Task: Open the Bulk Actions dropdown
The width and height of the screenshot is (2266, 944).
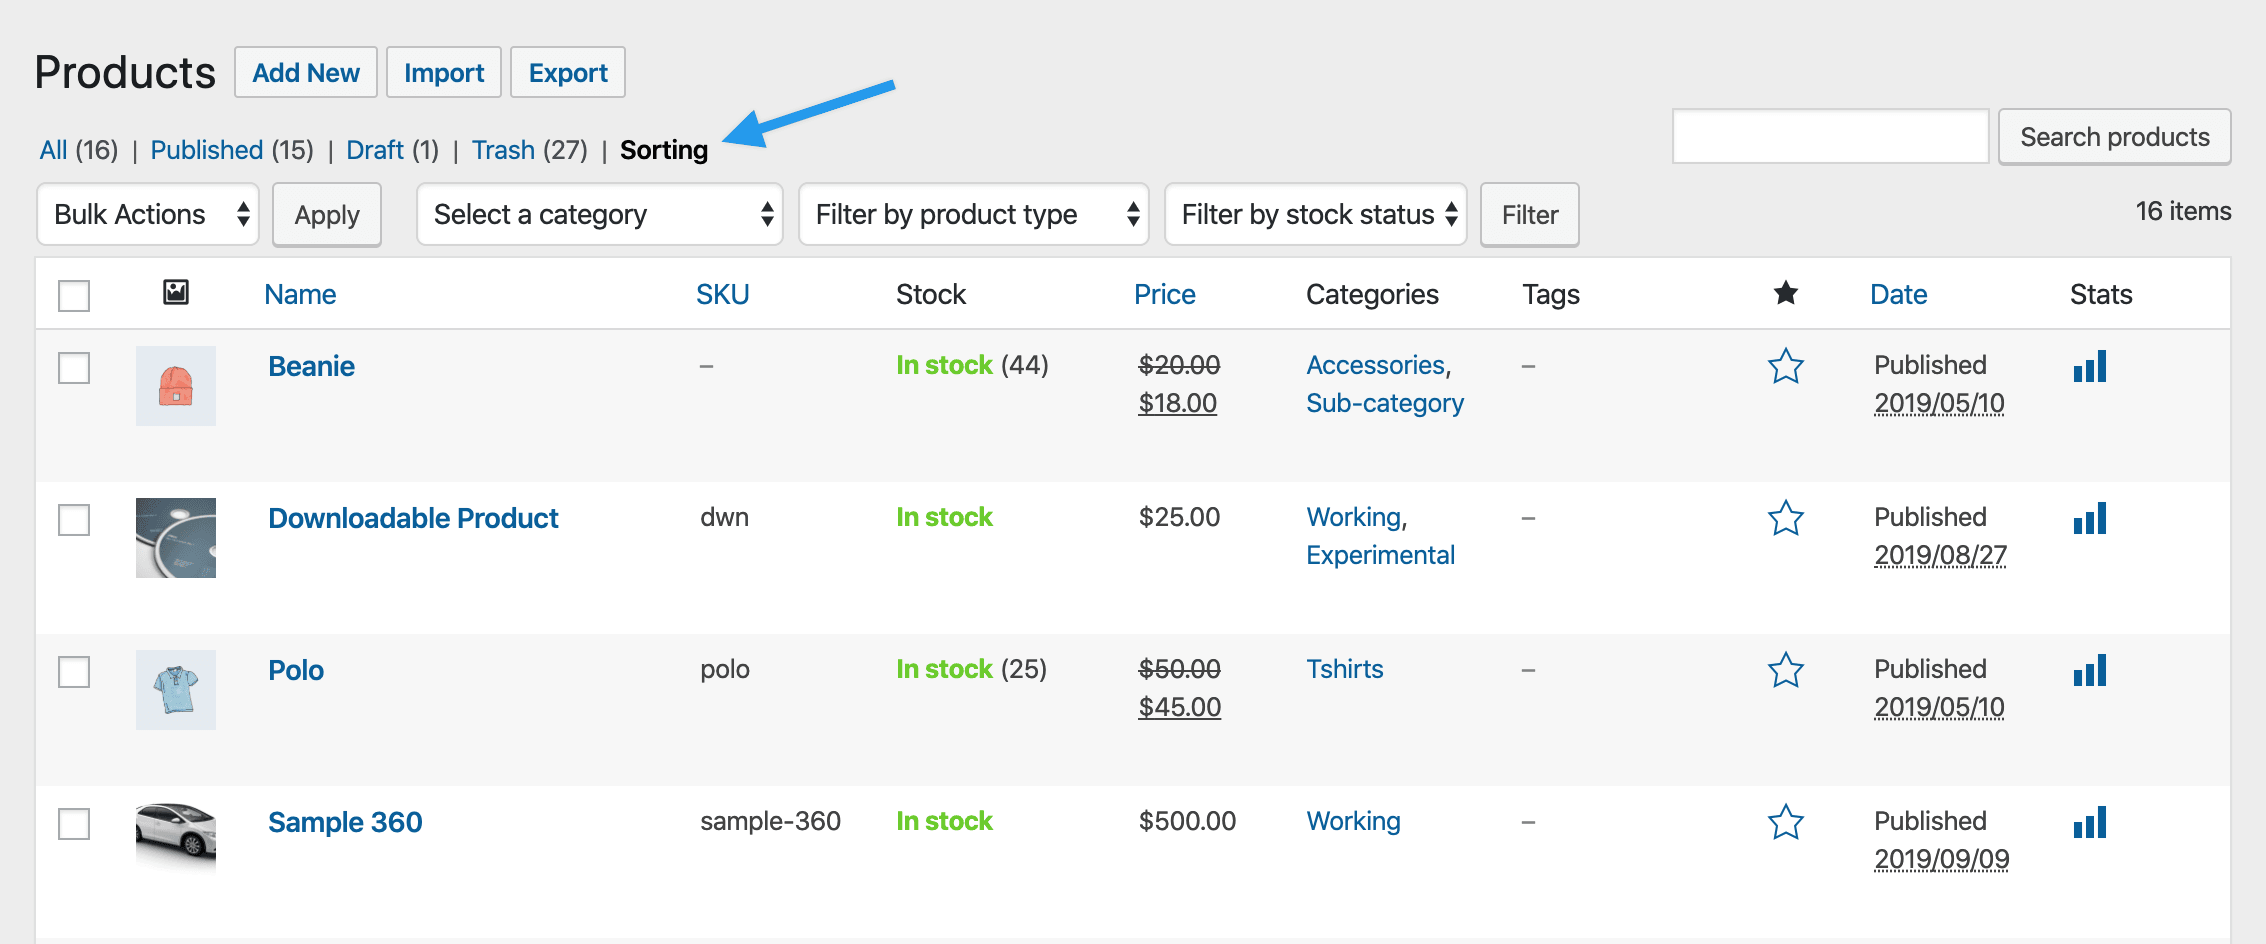Action: pyautogui.click(x=148, y=215)
